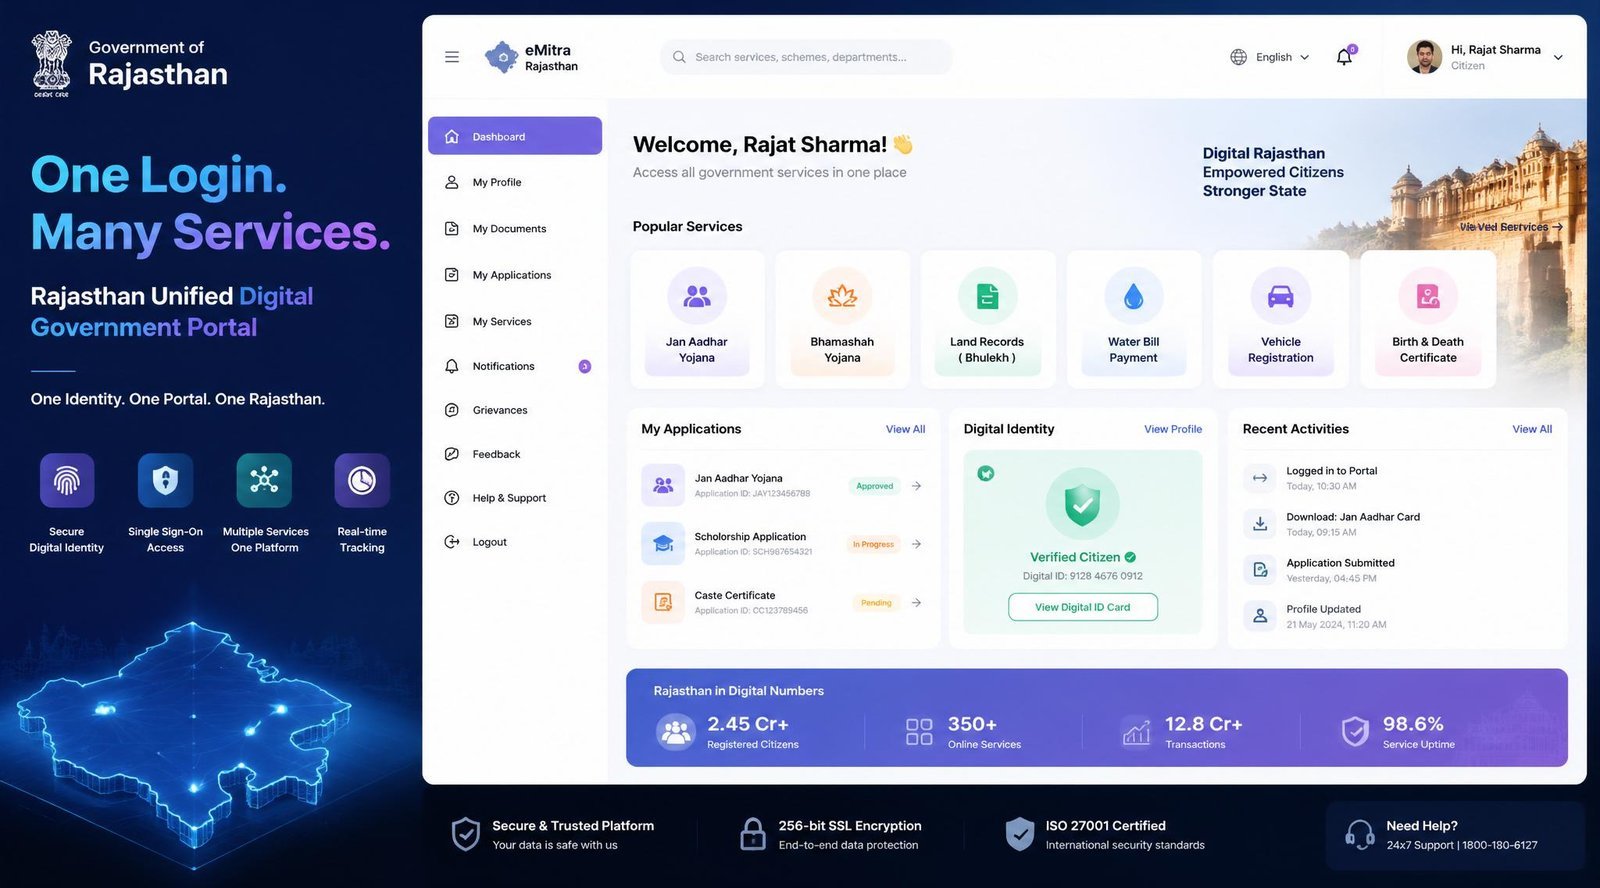Click the Transactions chart icon
Screen dimensions: 1600x888
point(1137,732)
